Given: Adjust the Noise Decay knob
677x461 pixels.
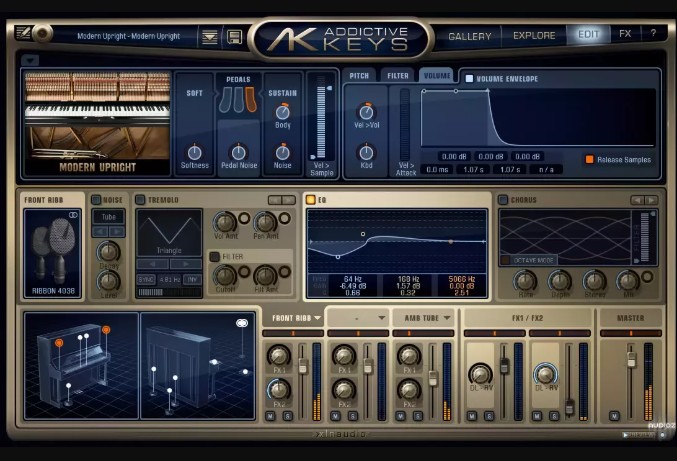Looking at the screenshot, I should (x=108, y=251).
